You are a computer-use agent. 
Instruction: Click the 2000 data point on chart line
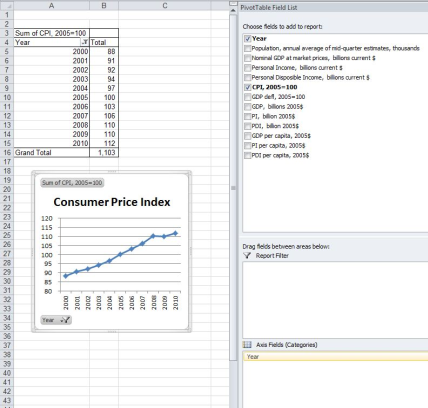pyautogui.click(x=66, y=276)
